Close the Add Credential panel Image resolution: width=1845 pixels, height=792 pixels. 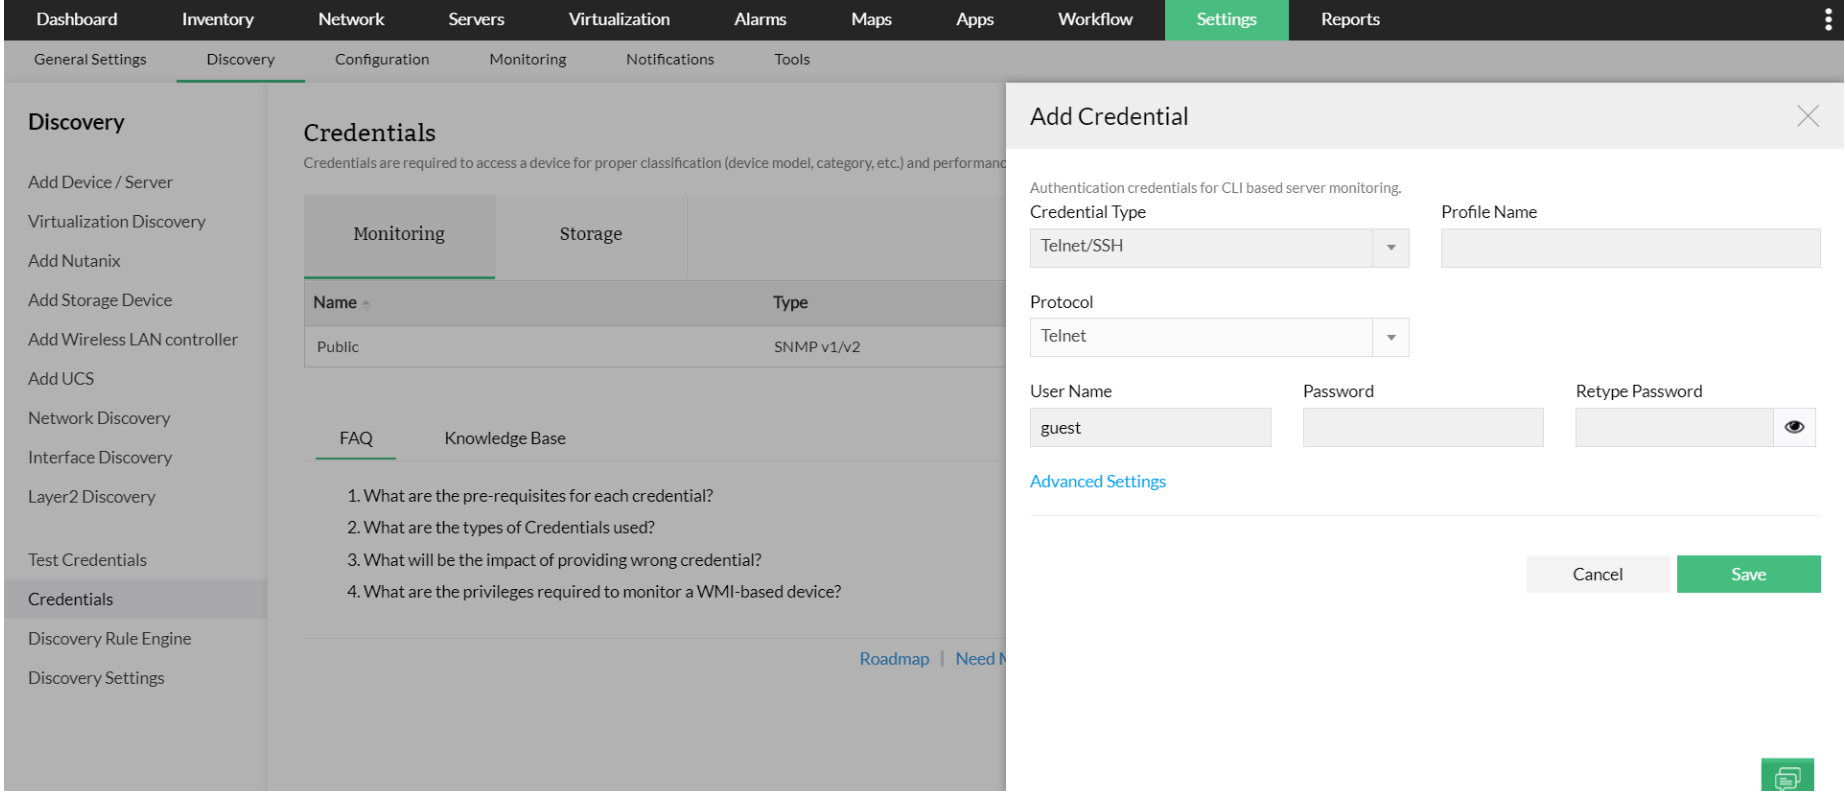coord(1807,116)
